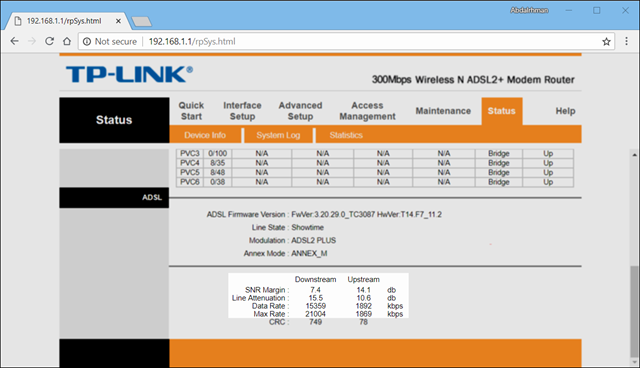The image size is (640, 368).
Task: Click the PVC6 row label
Action: 190,182
